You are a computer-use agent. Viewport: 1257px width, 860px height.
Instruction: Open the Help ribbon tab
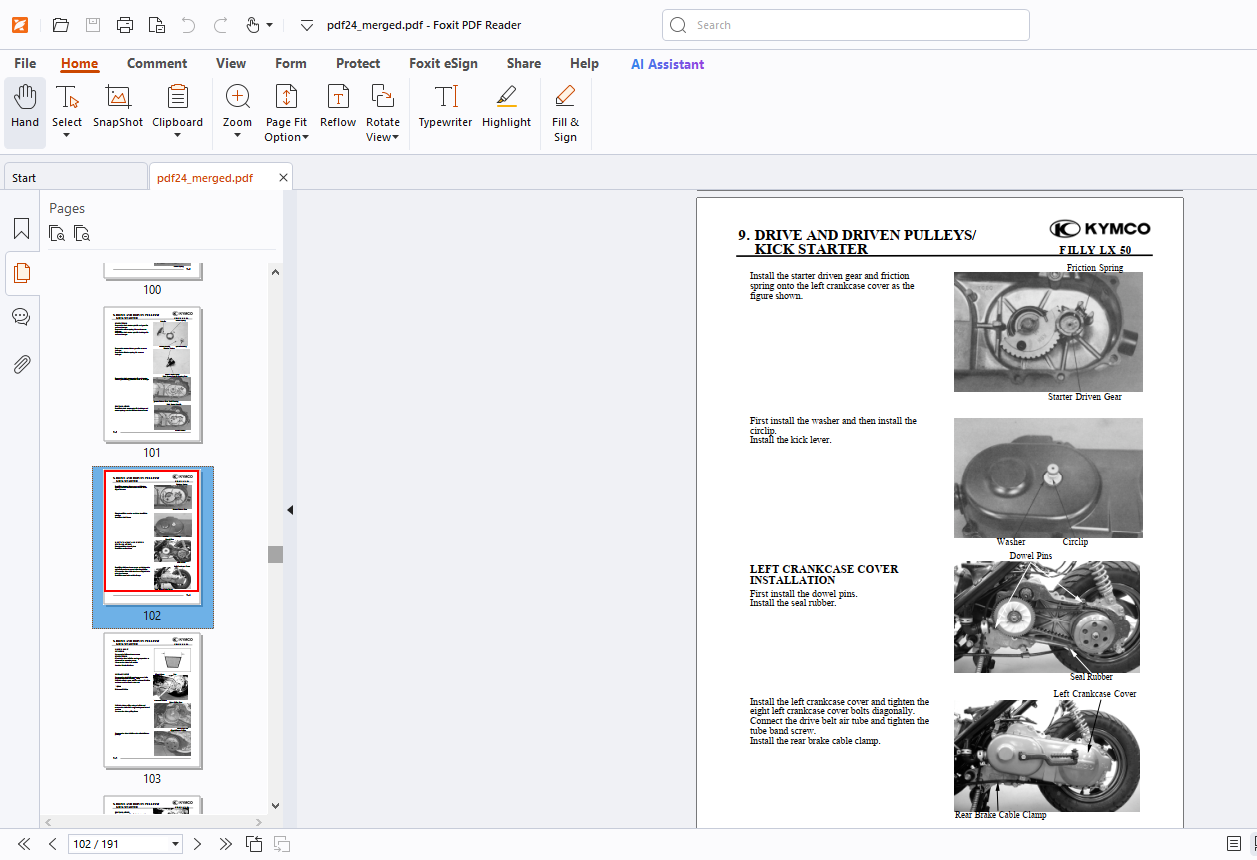pos(584,63)
